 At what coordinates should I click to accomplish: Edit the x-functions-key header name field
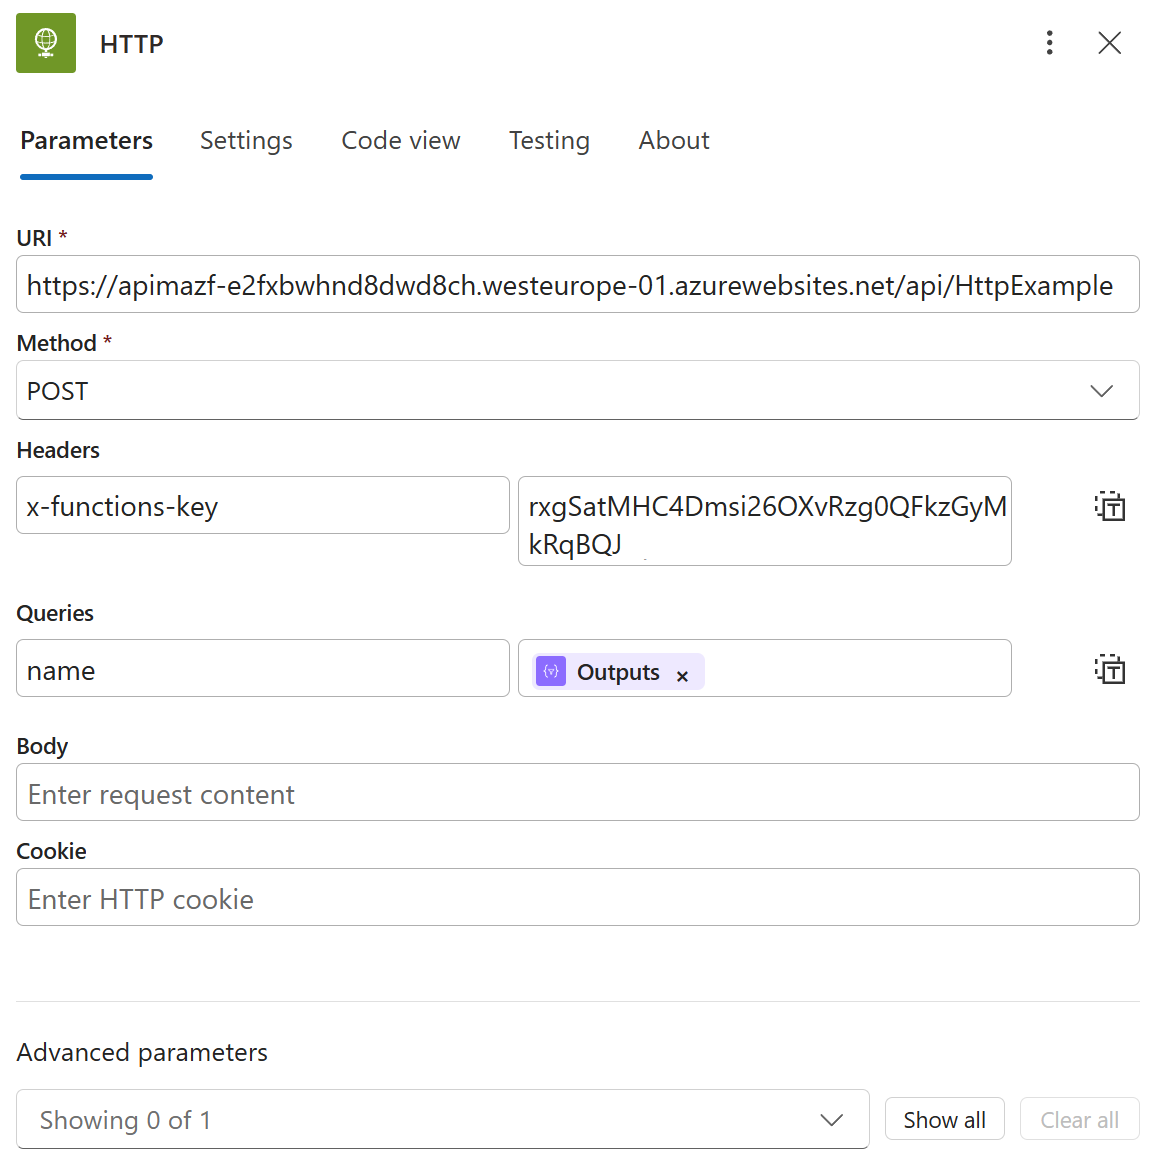262,506
